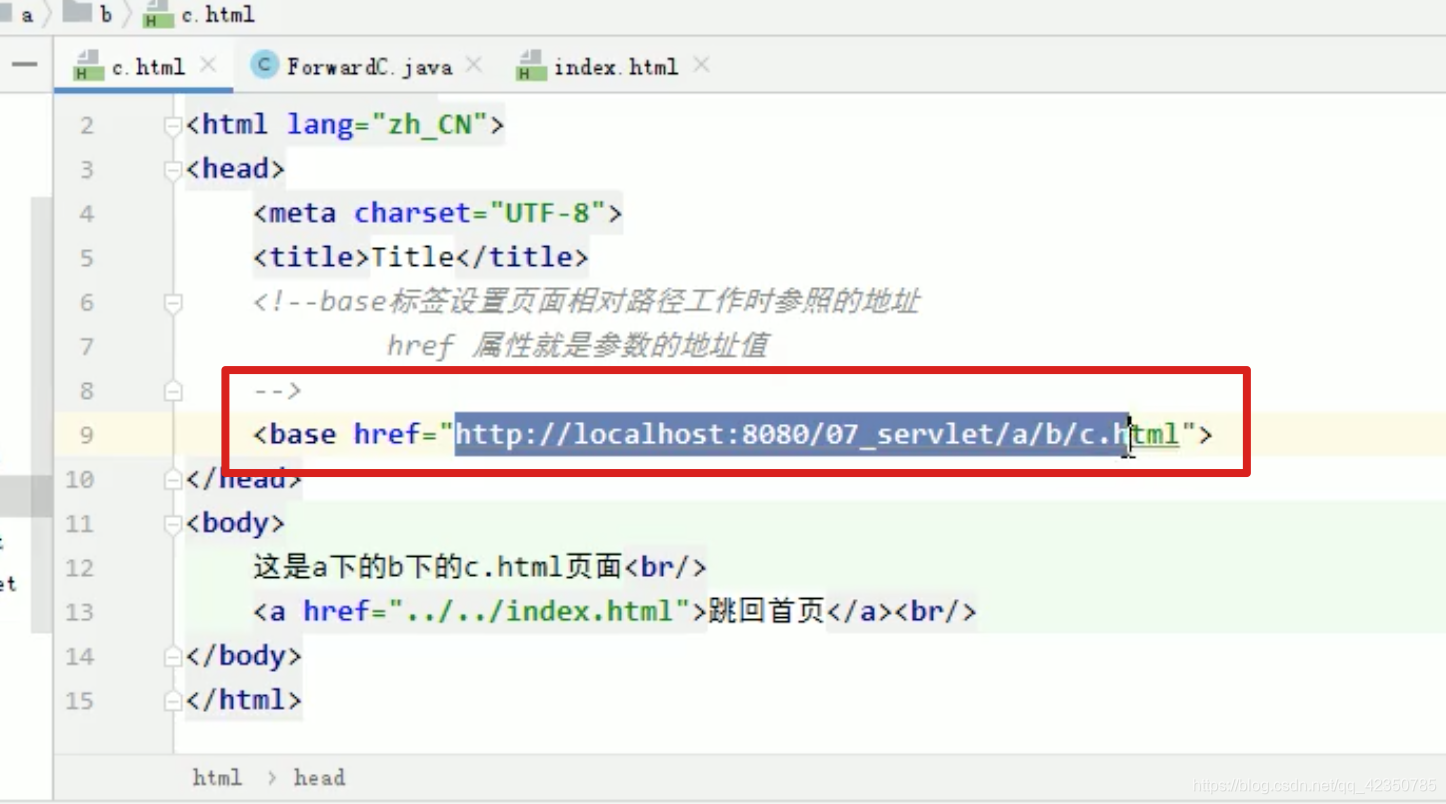Click the 这是a下的b下的c.html页面 text
This screenshot has height=804, width=1446.
pyautogui.click(x=438, y=567)
